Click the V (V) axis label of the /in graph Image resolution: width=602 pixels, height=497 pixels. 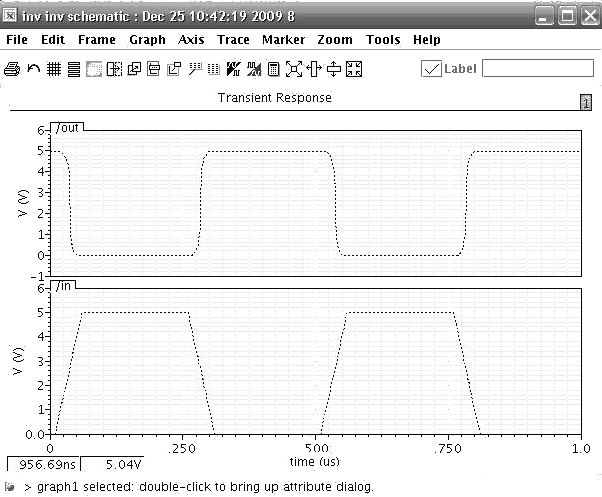18,361
